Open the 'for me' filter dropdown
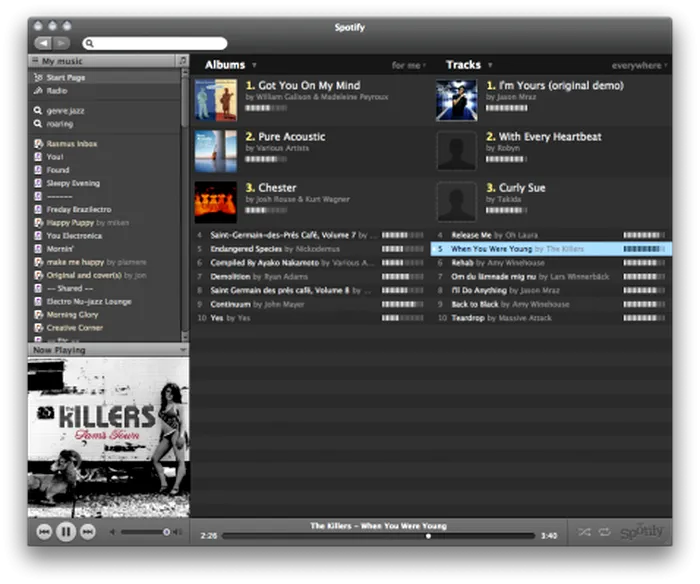This screenshot has height=584, width=700. pos(408,65)
